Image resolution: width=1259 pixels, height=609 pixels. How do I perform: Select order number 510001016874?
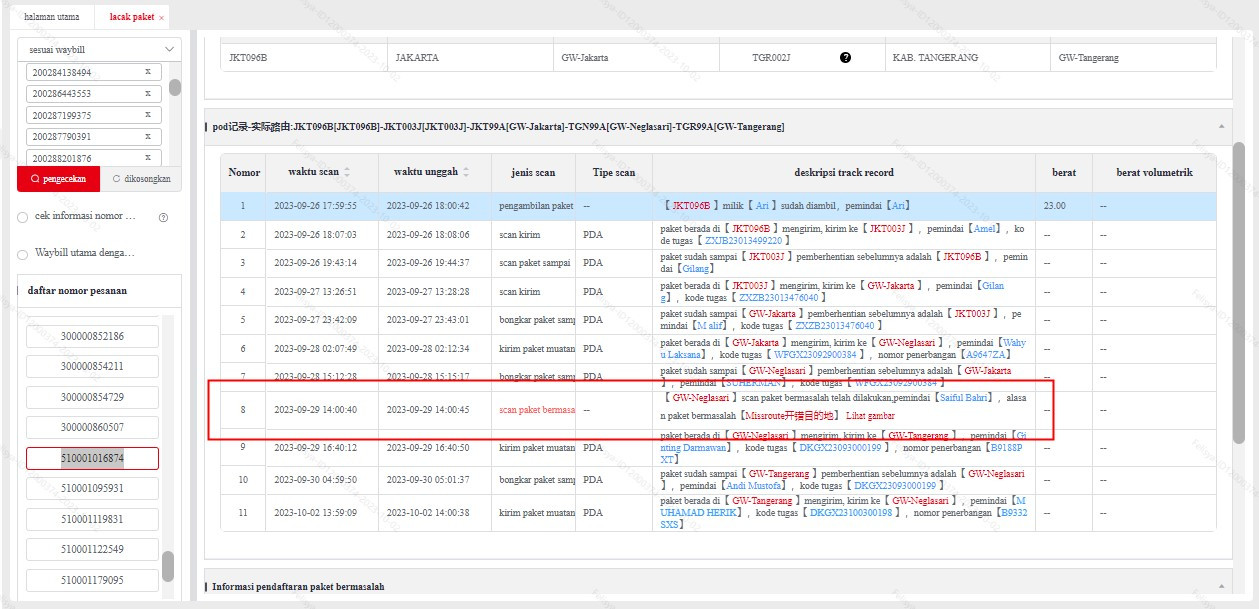click(92, 458)
